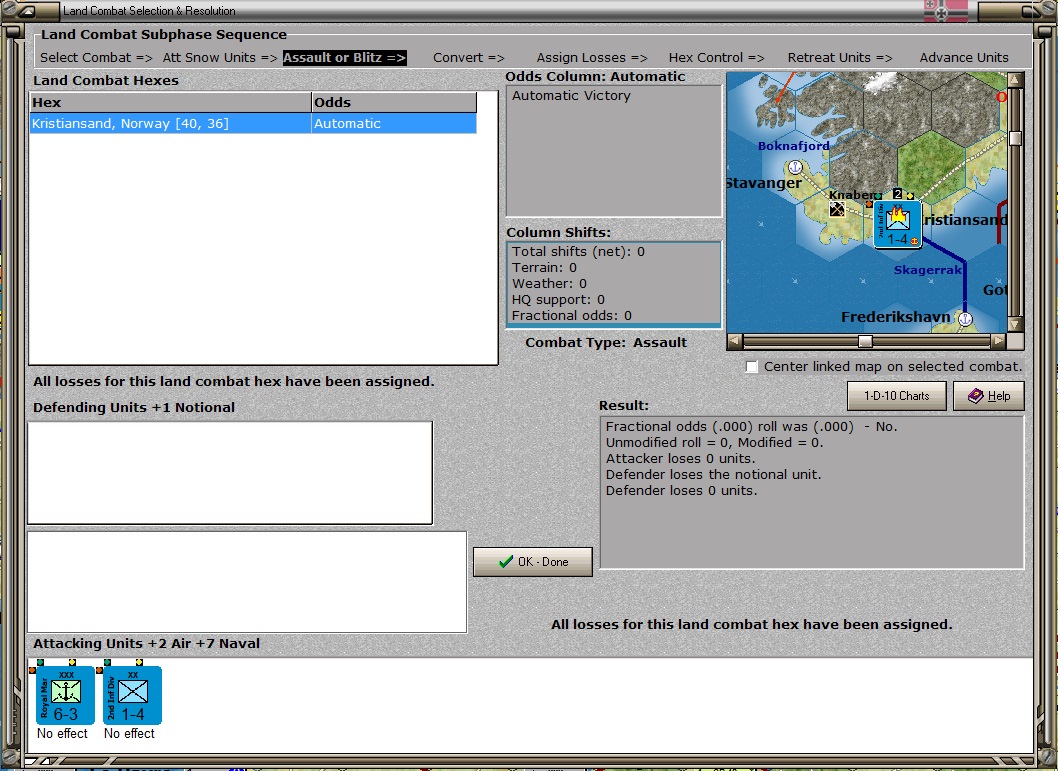The width and height of the screenshot is (1058, 771).
Task: Click the Boknafjord label on map
Action: pos(794,146)
